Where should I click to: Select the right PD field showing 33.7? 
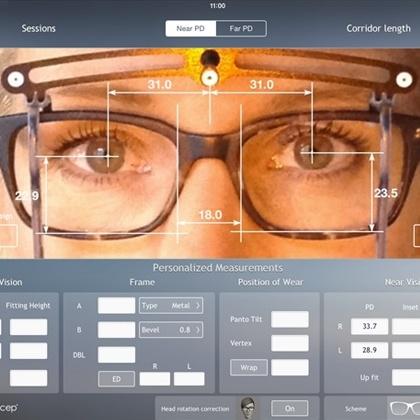pos(369,326)
